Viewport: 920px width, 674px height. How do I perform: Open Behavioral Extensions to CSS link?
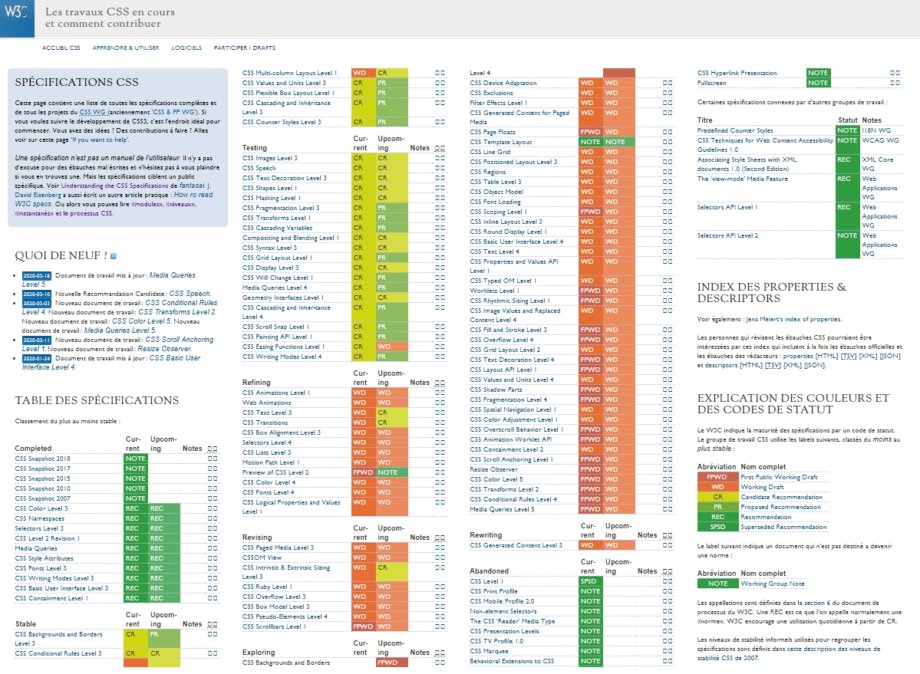click(x=512, y=661)
